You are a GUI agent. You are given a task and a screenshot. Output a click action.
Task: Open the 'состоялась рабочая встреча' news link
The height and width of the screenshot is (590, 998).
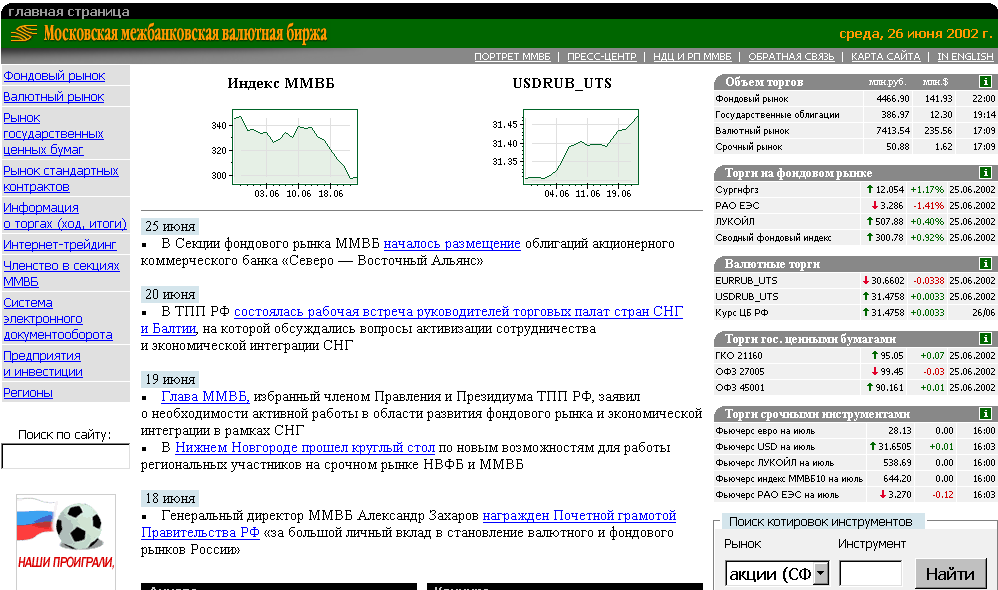(458, 312)
